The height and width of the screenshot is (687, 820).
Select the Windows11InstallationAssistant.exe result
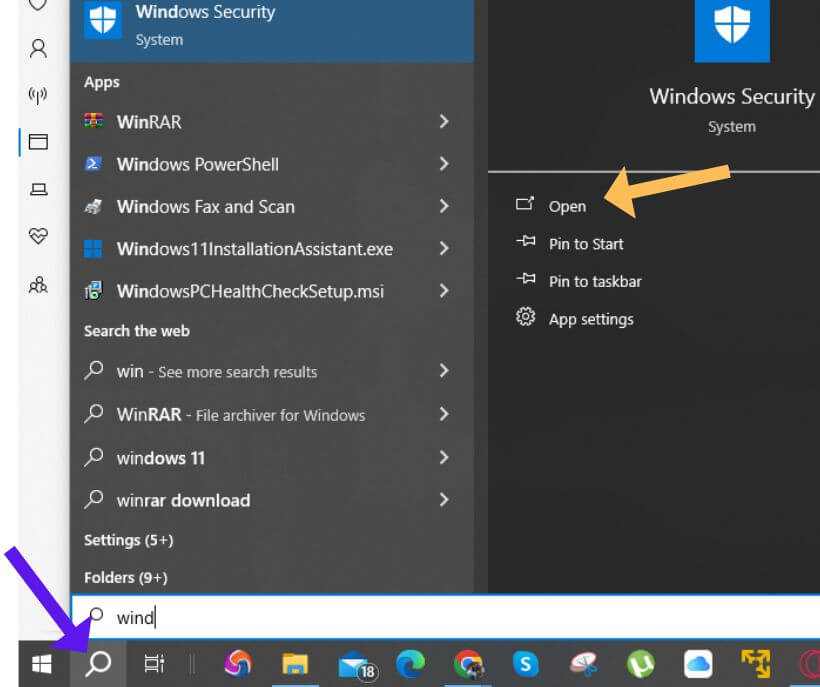(x=272, y=249)
